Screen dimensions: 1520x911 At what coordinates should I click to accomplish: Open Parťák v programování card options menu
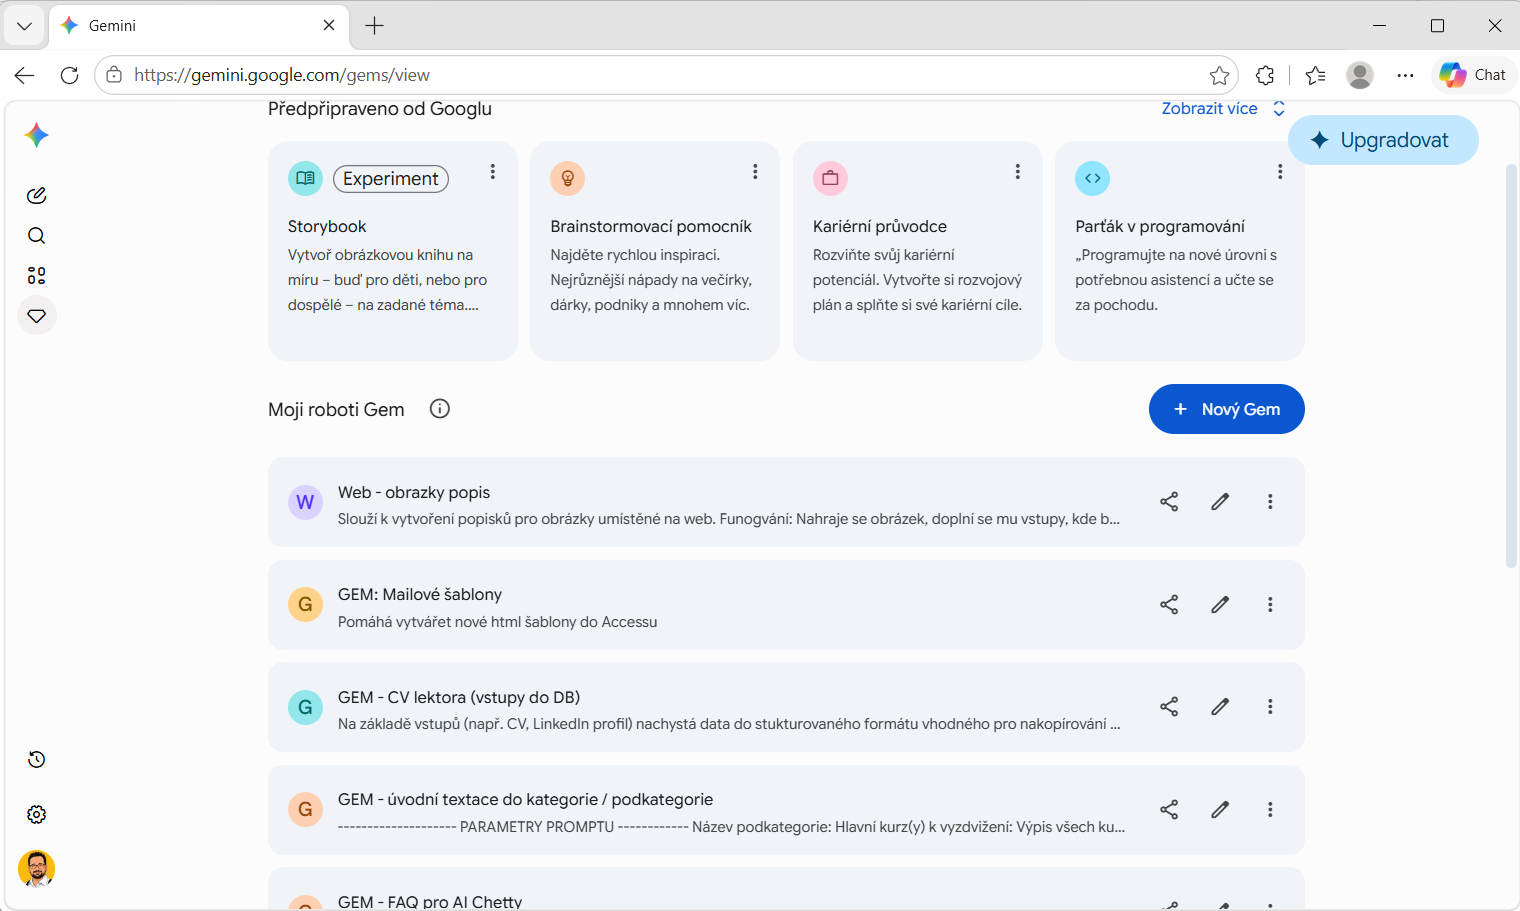1280,172
